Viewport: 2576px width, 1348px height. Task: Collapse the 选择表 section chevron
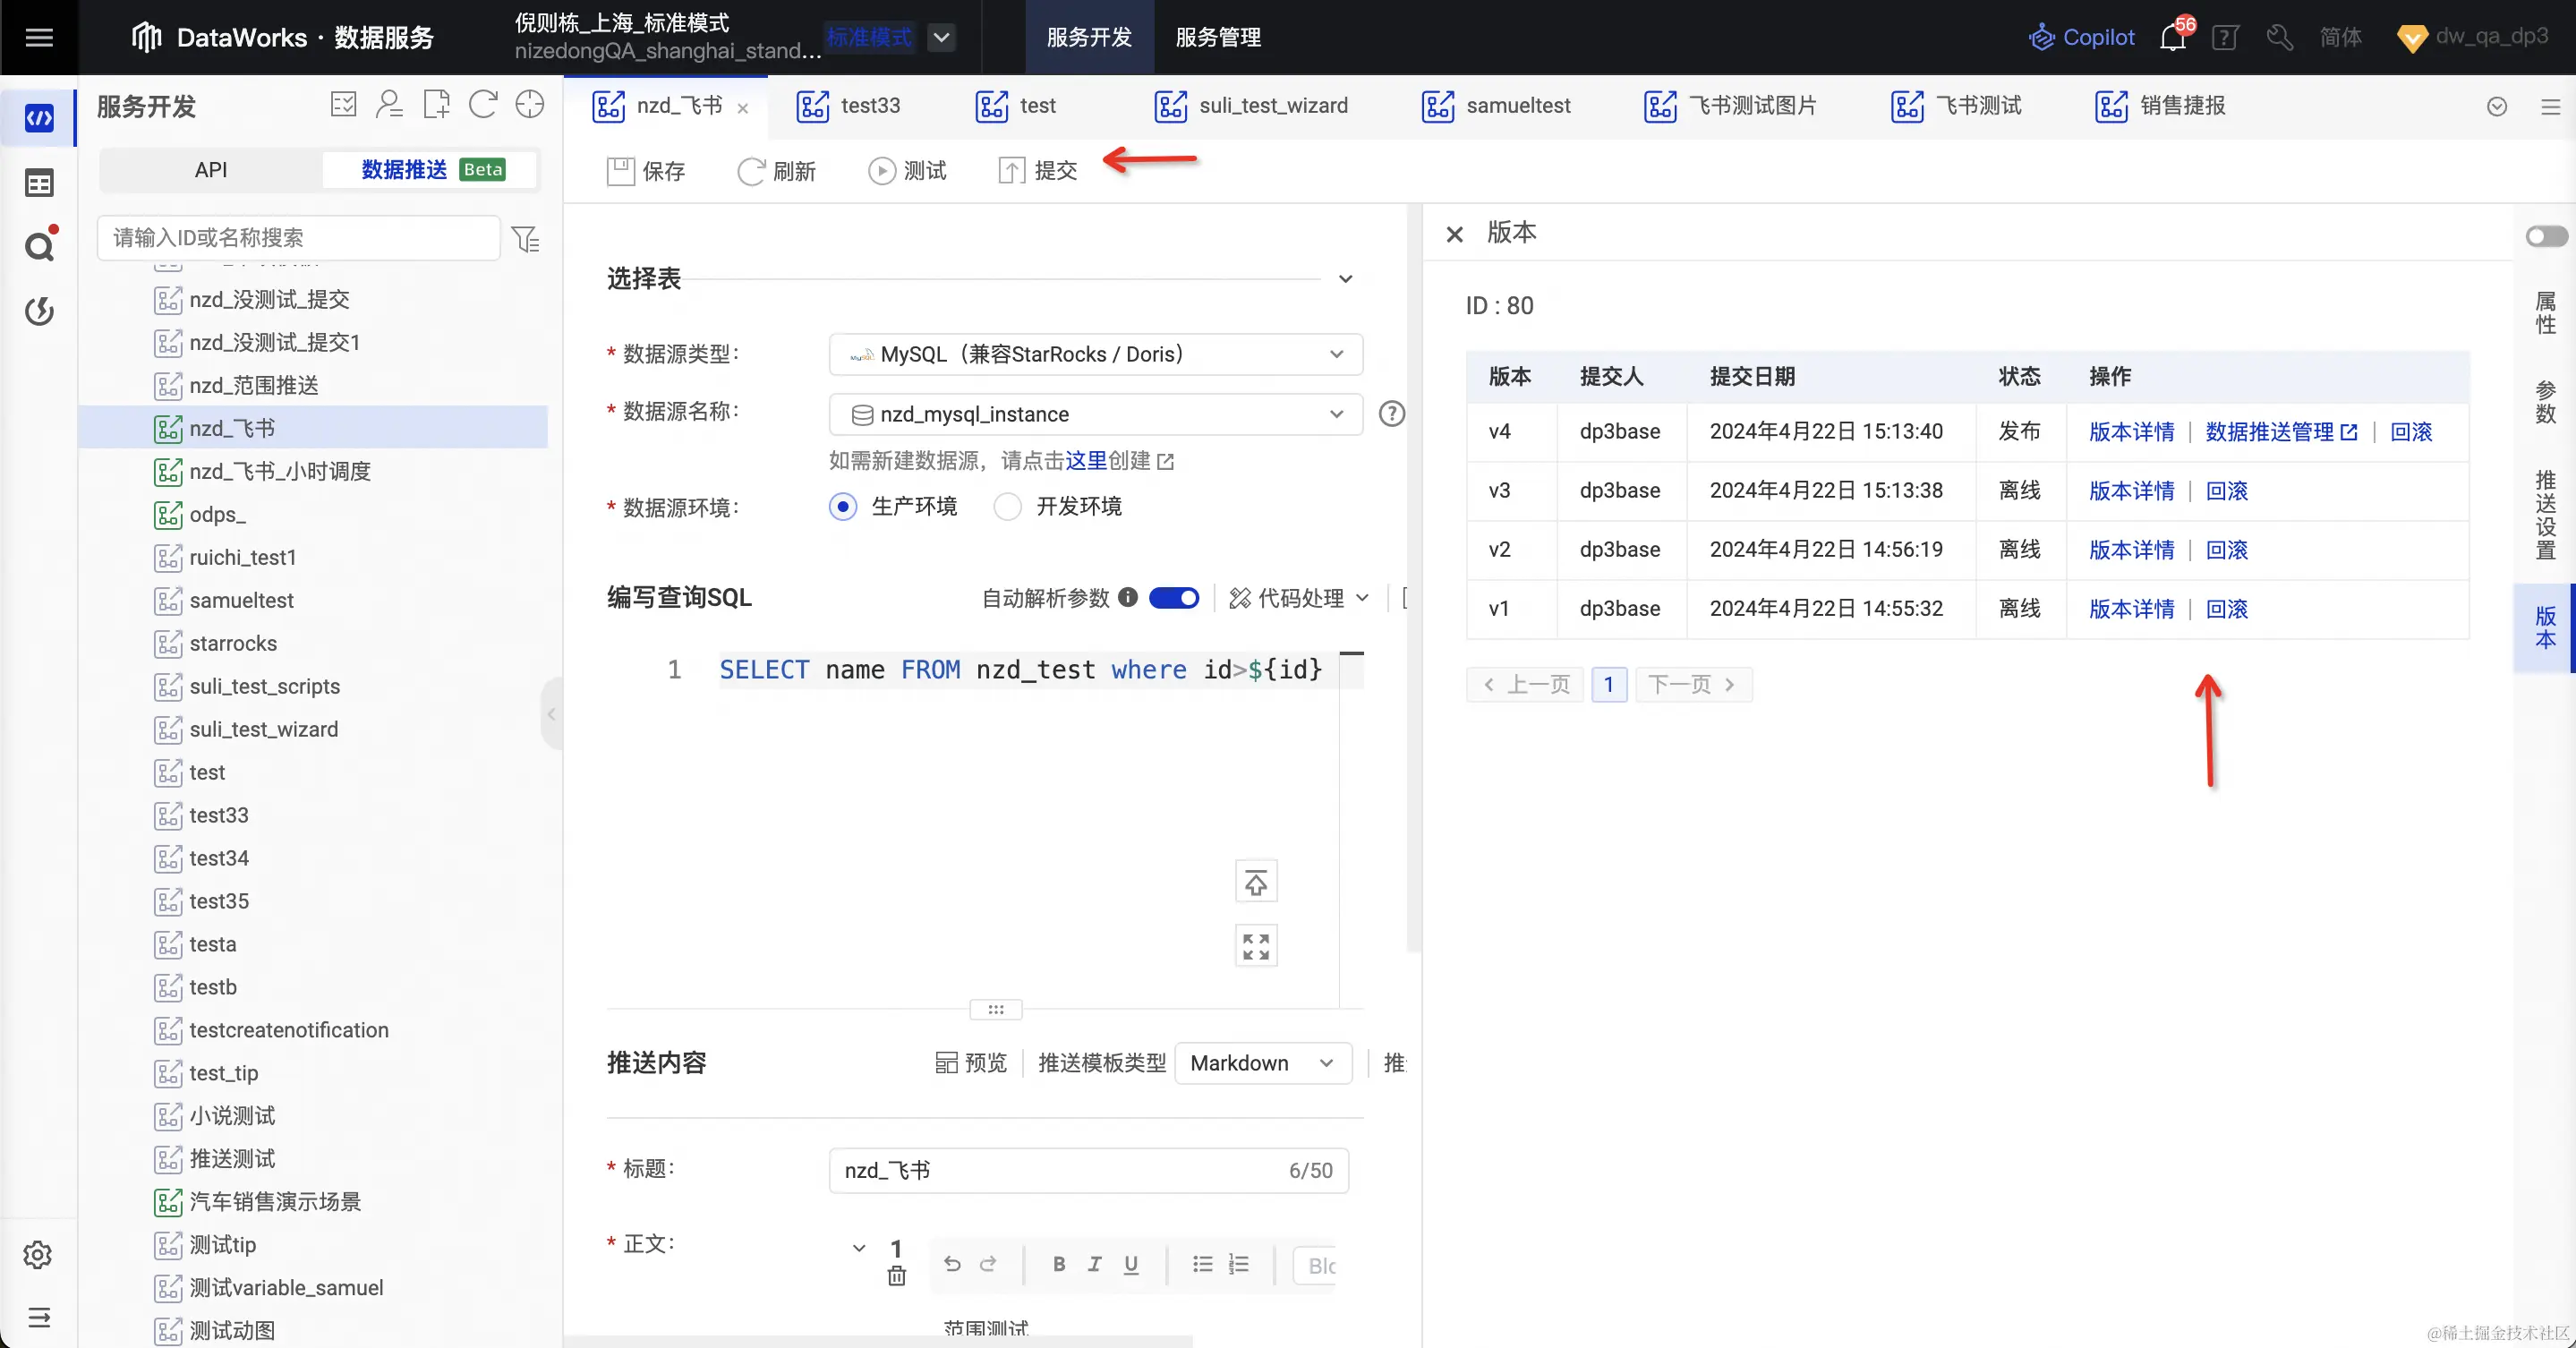click(x=1344, y=279)
